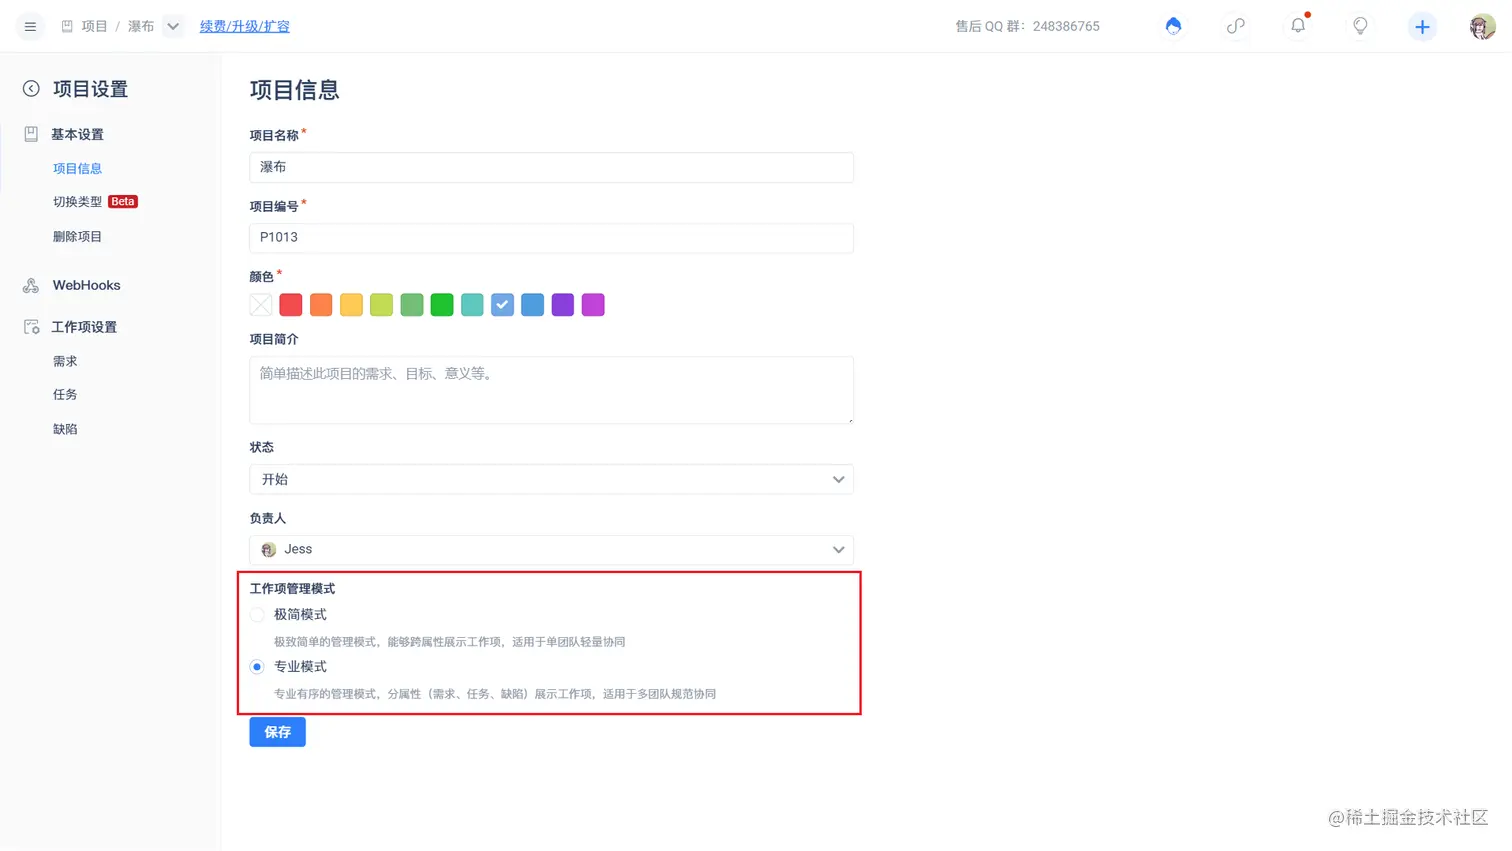
Task: Pick the bright green color swatch
Action: (442, 305)
